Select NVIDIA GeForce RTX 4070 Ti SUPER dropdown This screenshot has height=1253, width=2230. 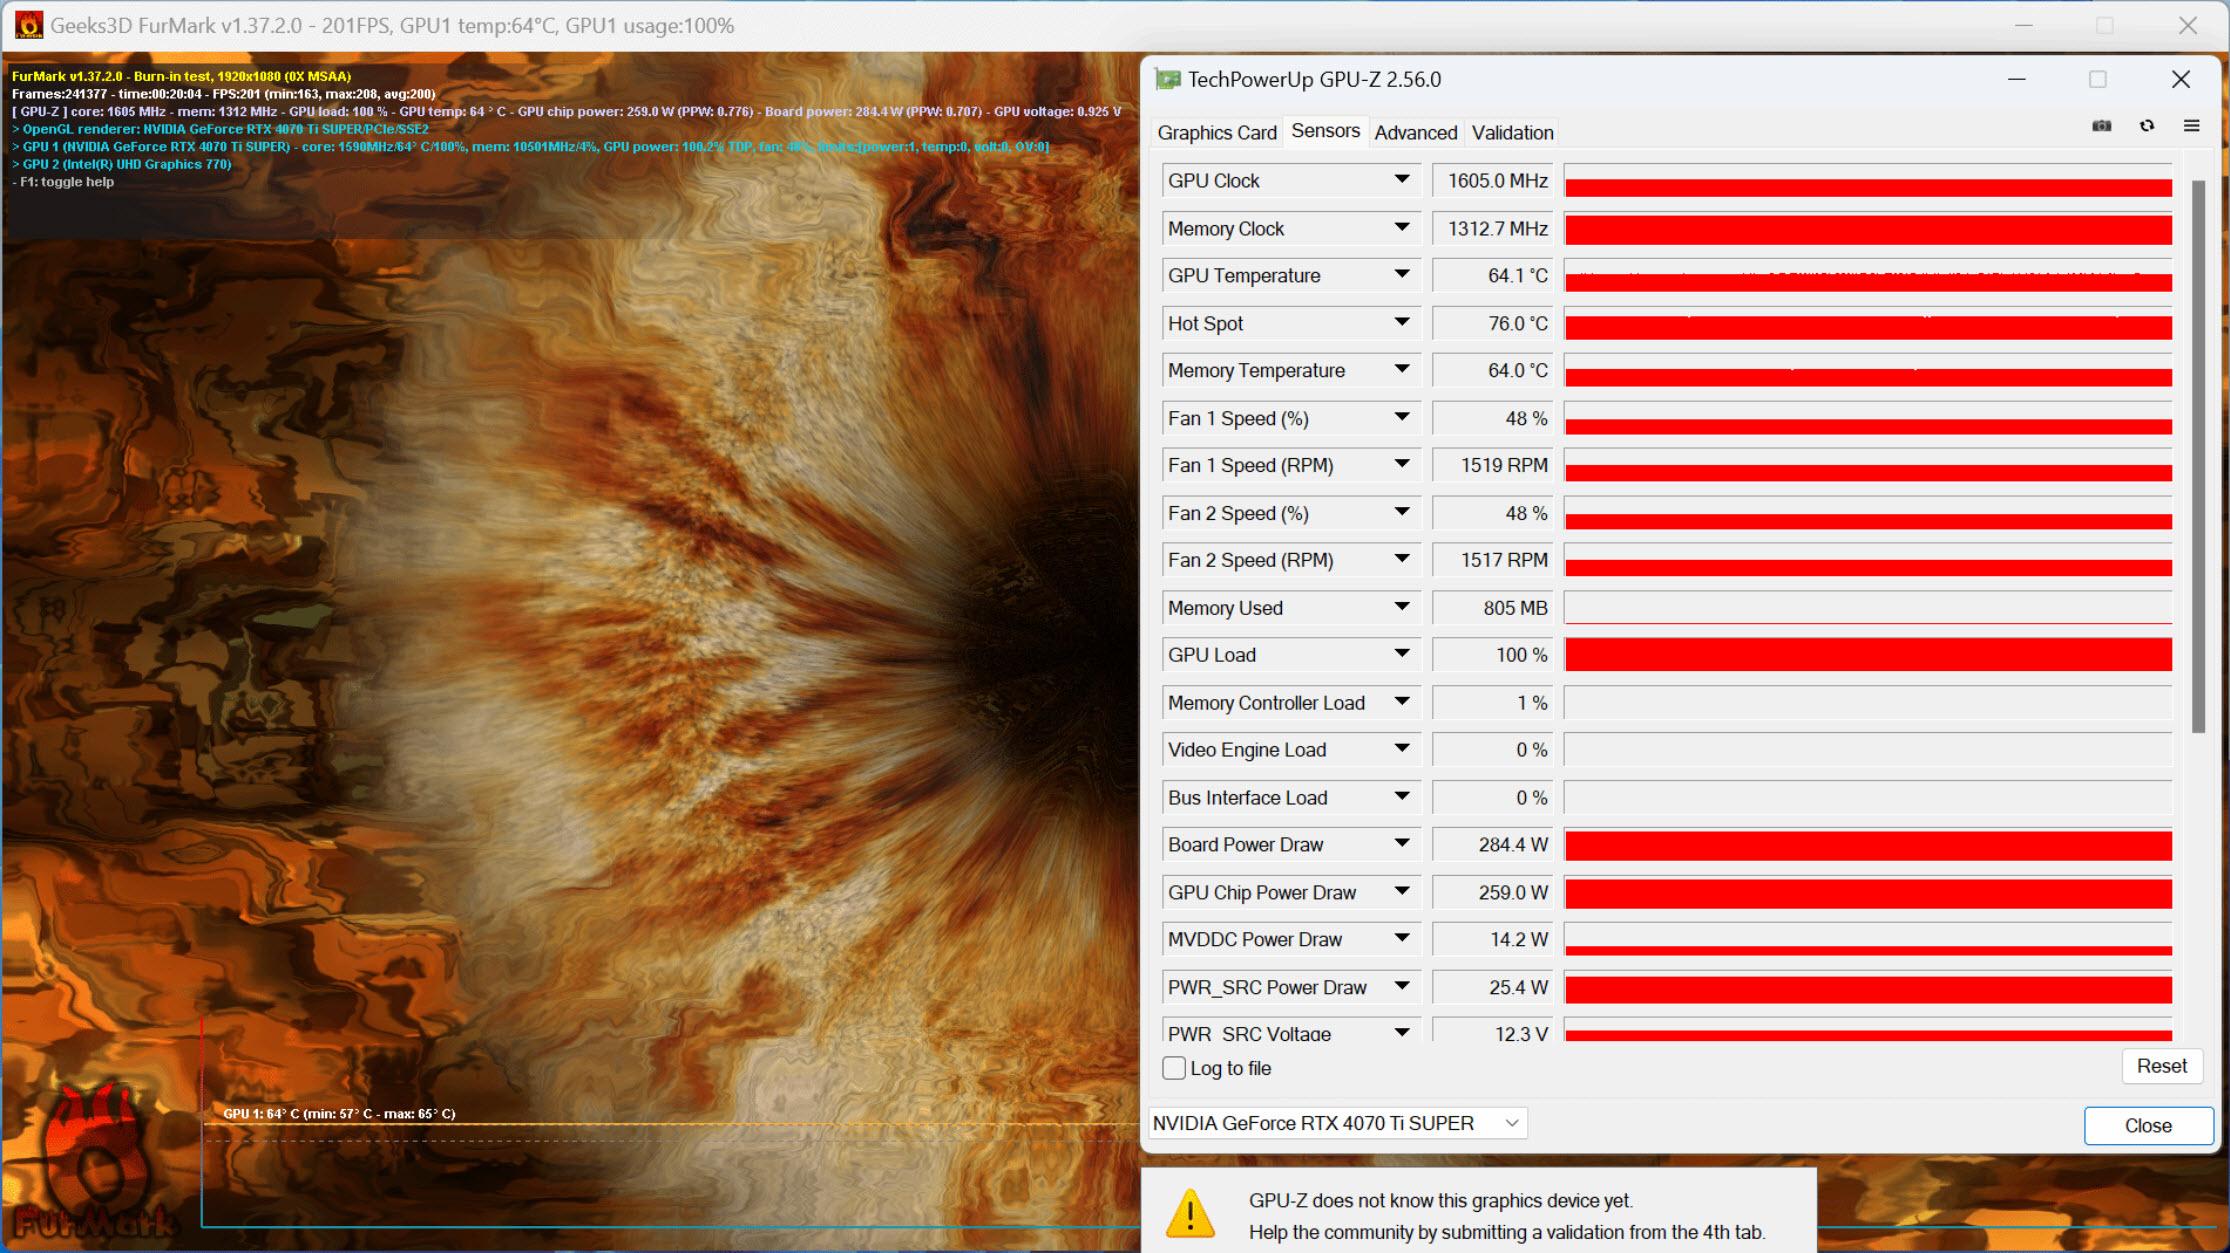point(1337,1123)
